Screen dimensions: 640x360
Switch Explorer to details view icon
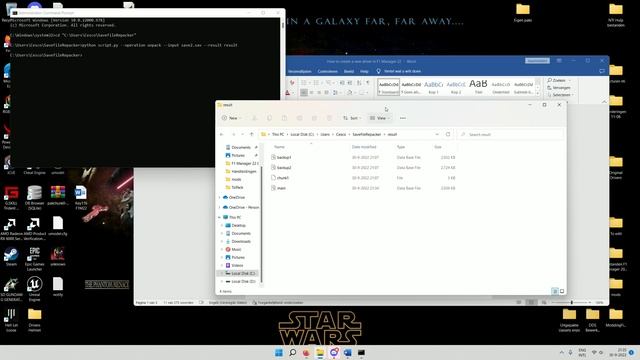(x=555, y=291)
